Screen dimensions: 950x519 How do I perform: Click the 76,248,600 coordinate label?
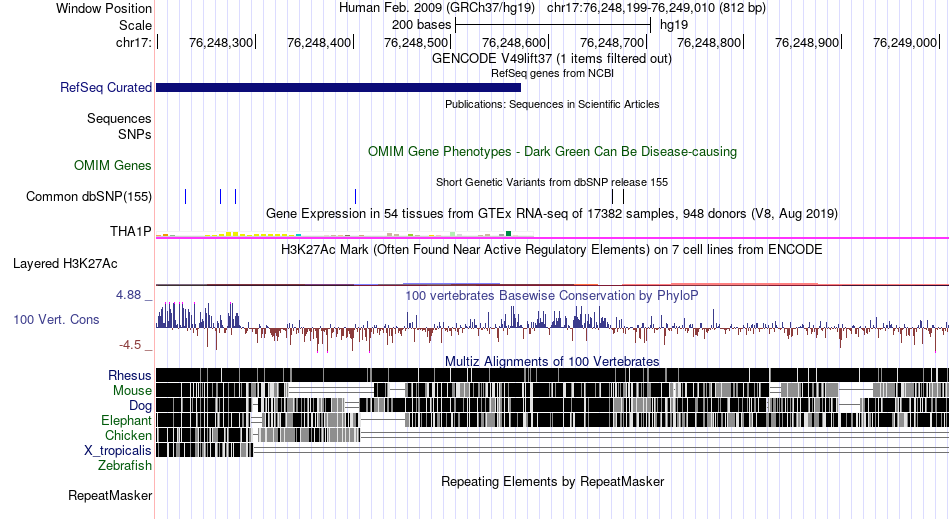click(514, 42)
